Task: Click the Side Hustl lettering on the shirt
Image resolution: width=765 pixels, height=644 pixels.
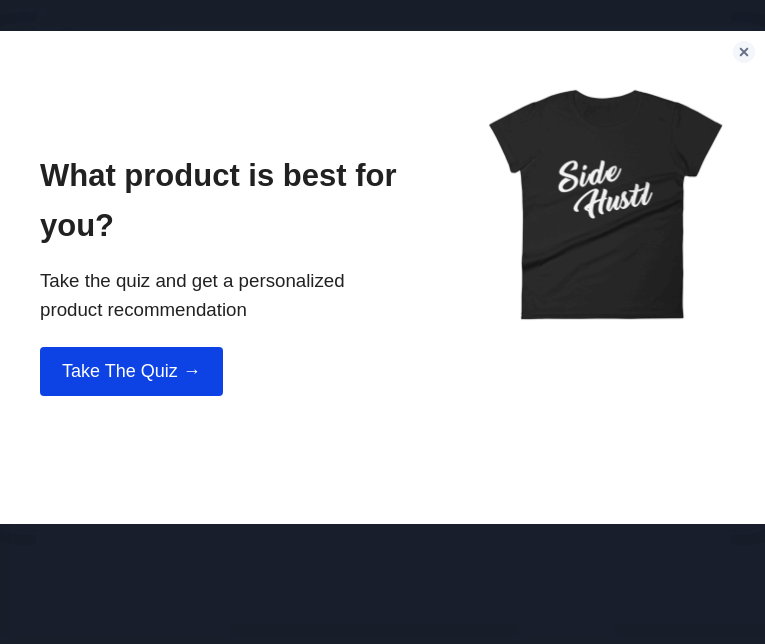Action: [x=604, y=188]
